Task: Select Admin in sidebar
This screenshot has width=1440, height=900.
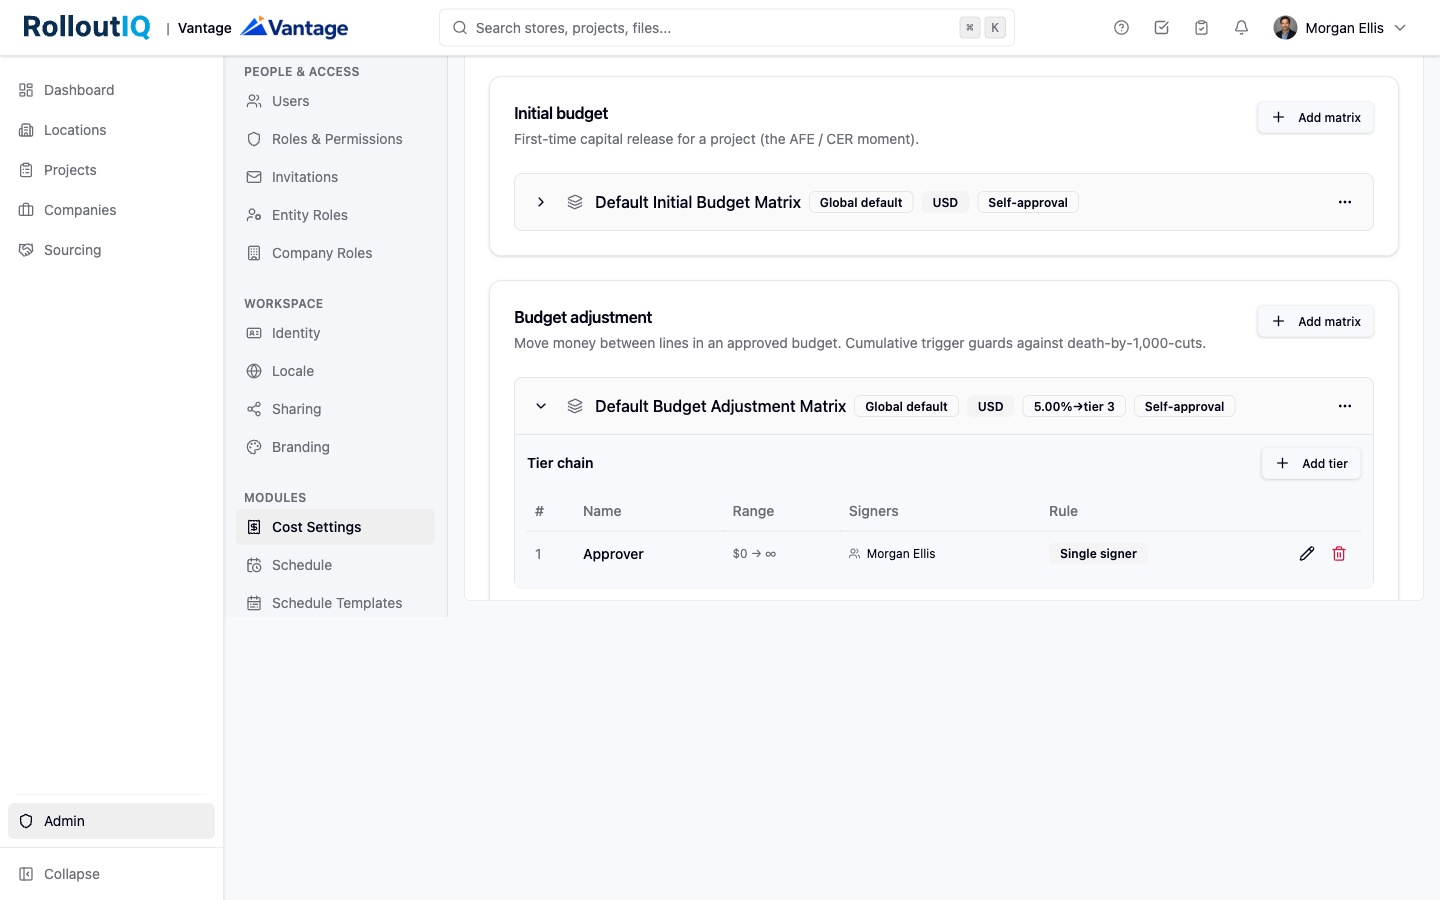Action: pyautogui.click(x=111, y=821)
